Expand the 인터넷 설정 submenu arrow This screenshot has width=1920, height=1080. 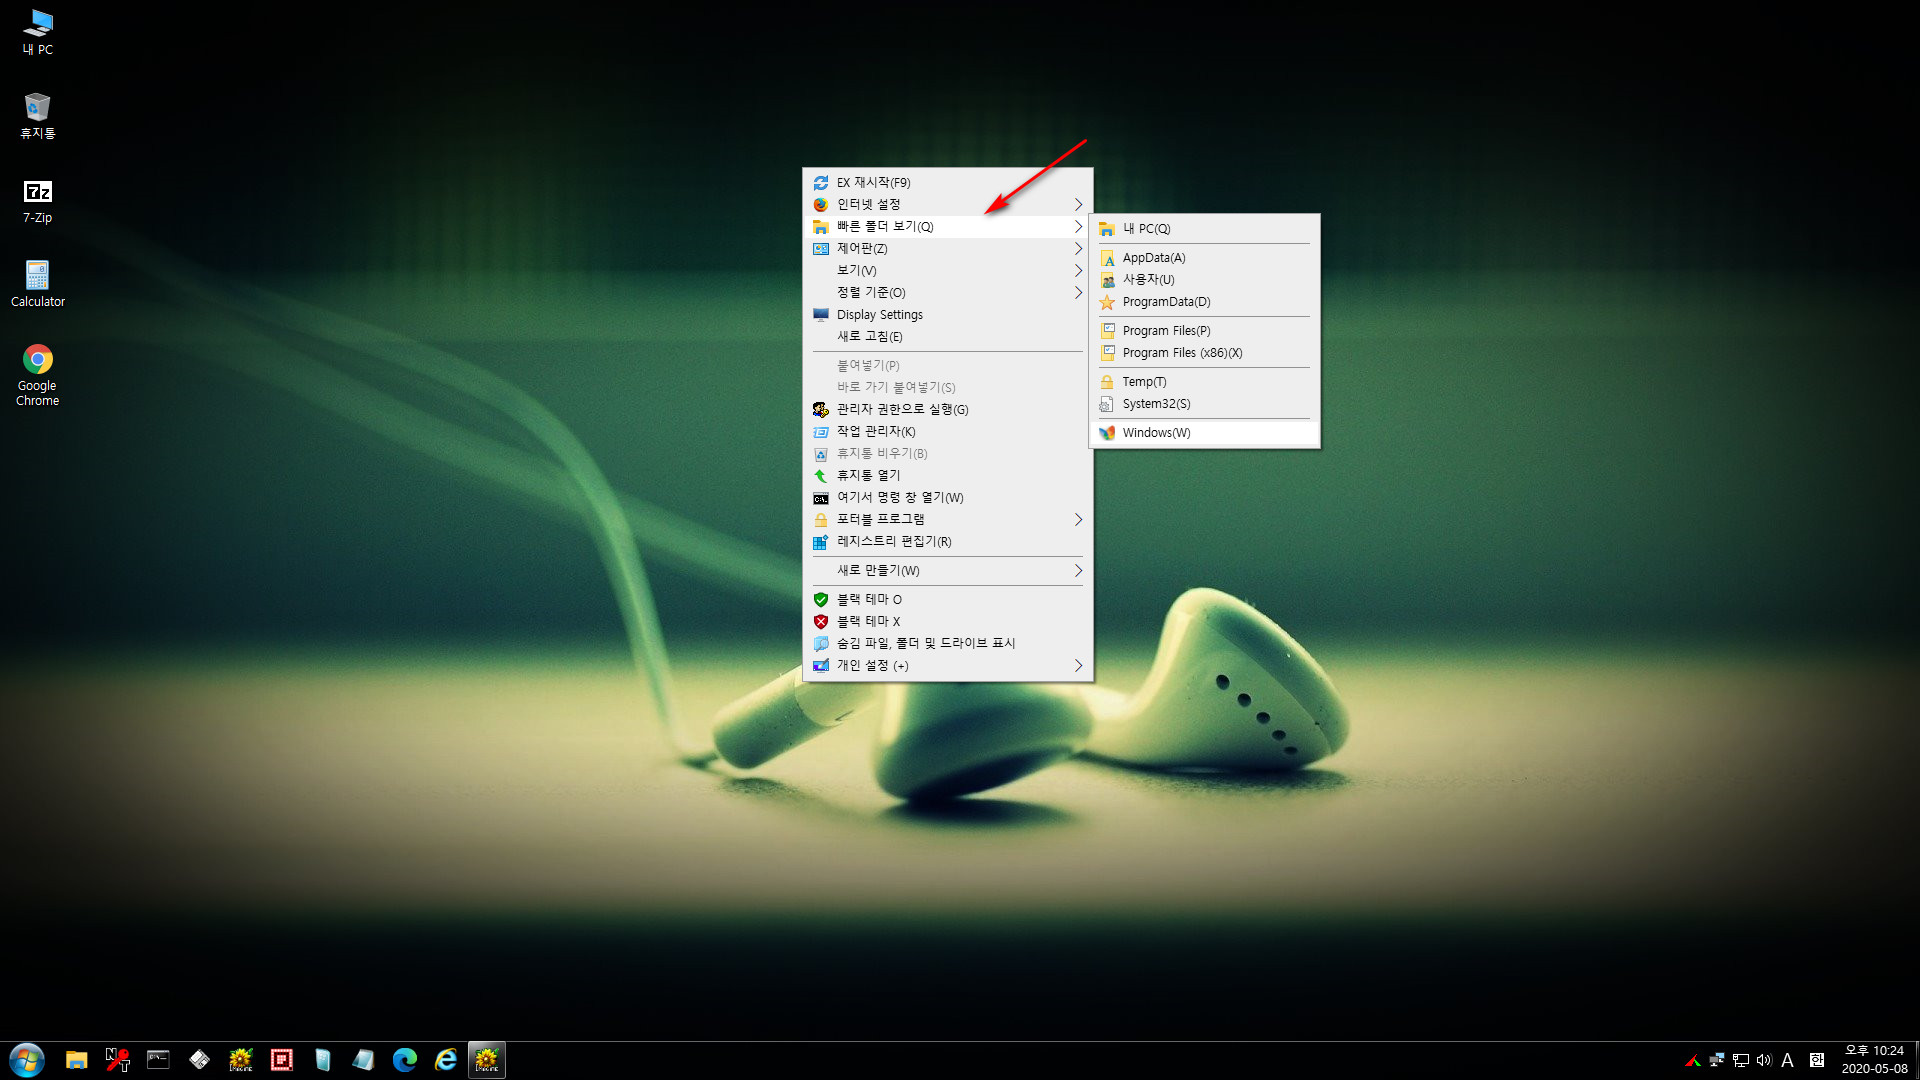click(x=1078, y=205)
